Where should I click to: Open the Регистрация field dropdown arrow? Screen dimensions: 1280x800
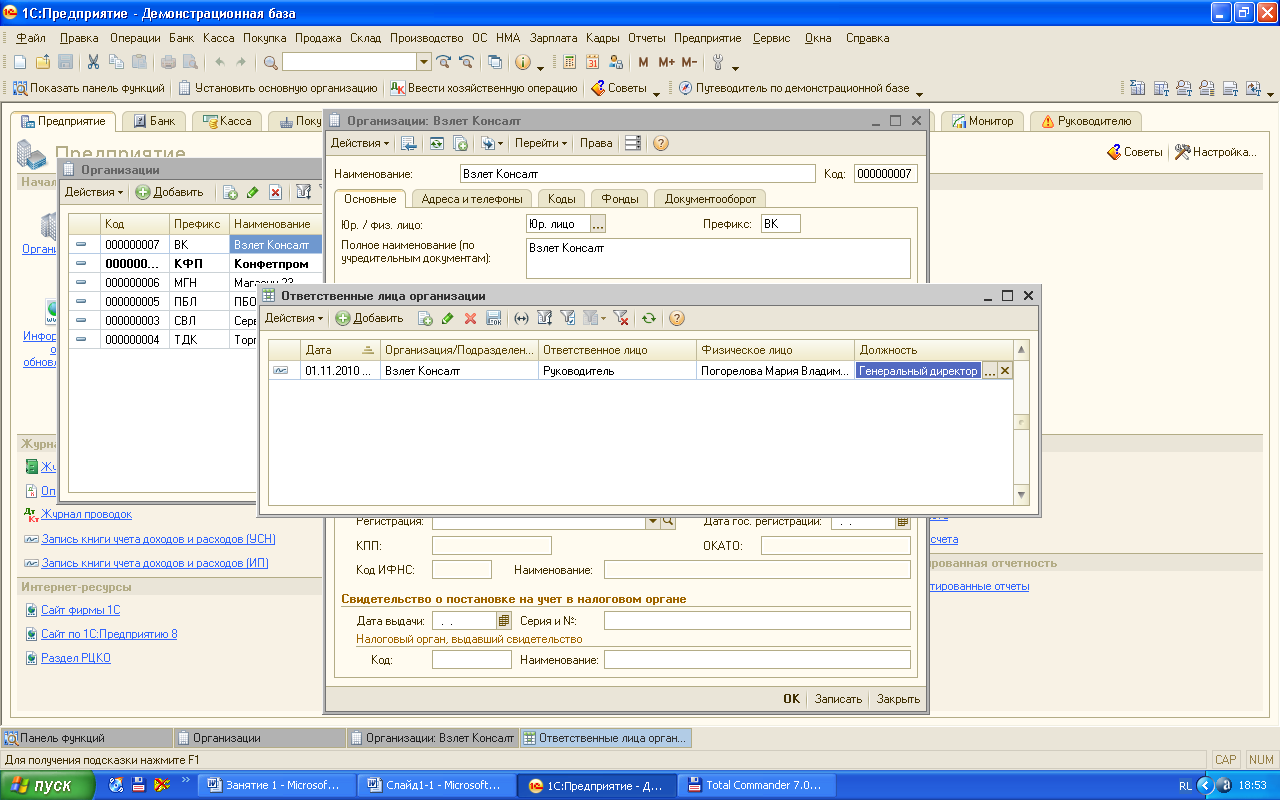pyautogui.click(x=654, y=521)
